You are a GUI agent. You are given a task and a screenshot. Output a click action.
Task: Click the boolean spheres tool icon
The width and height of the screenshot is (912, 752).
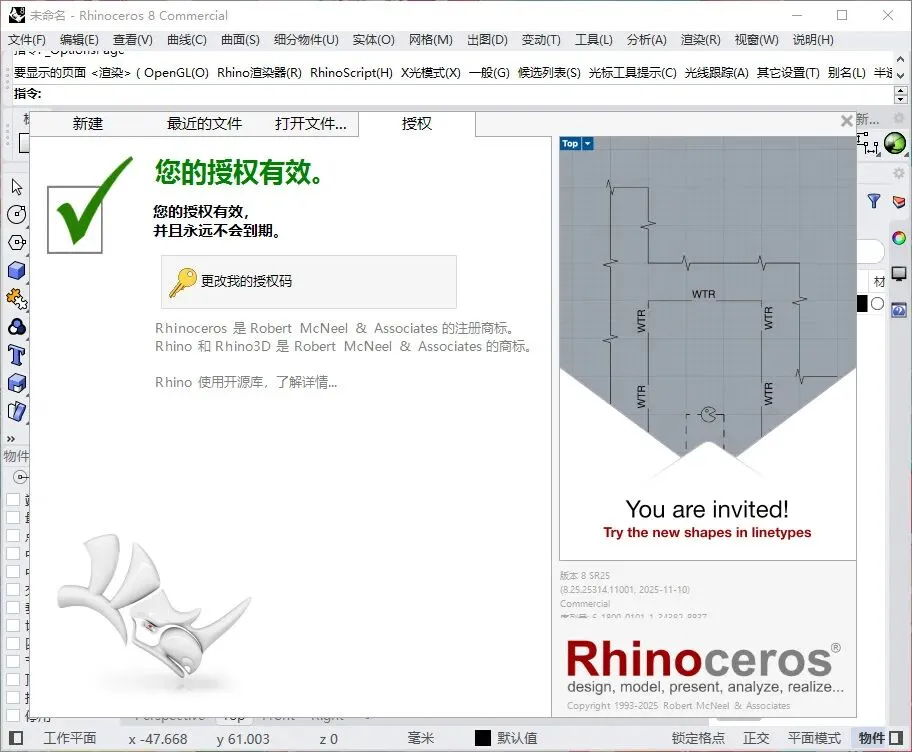(17, 327)
